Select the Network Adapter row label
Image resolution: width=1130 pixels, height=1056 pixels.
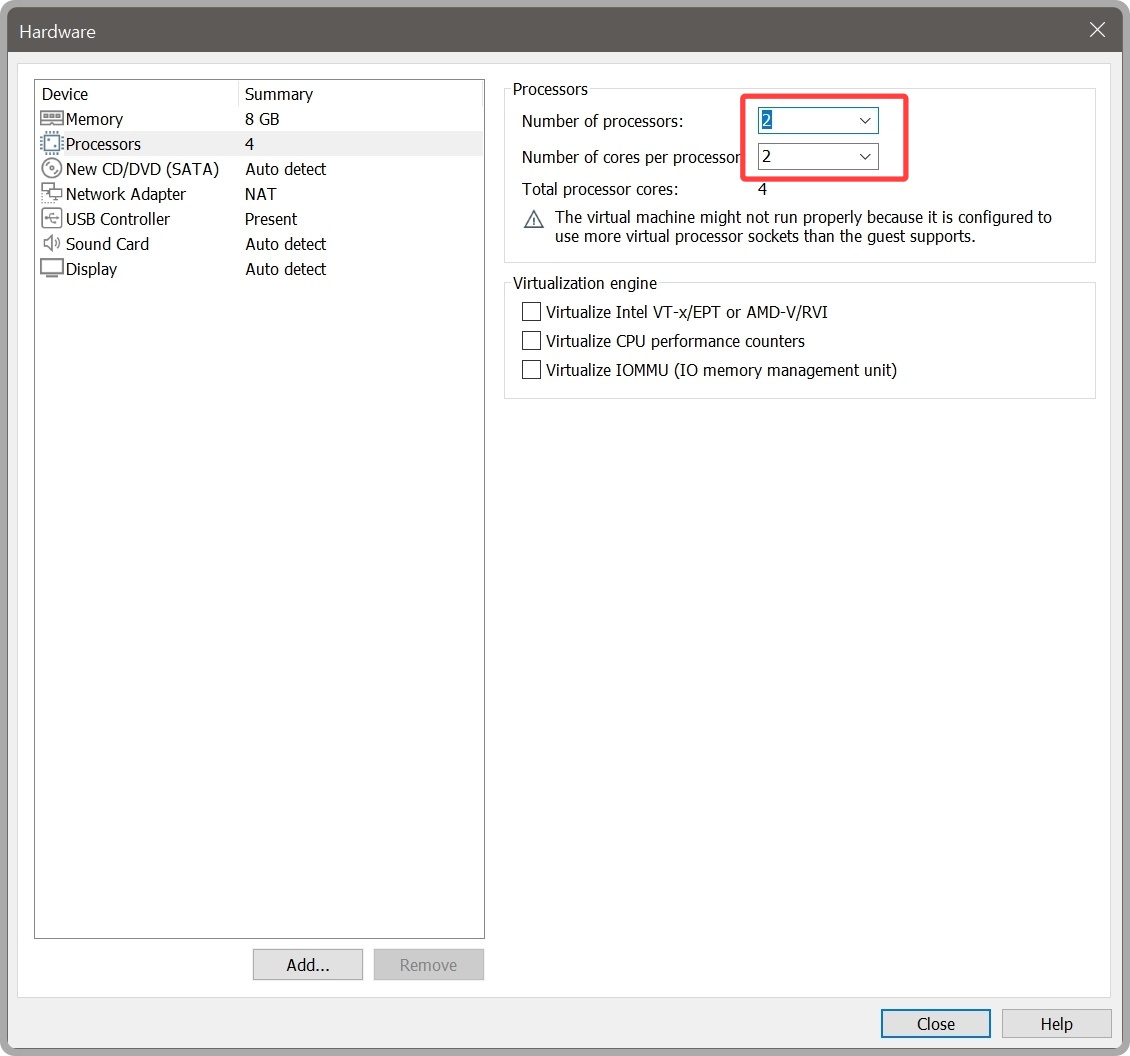tap(125, 194)
